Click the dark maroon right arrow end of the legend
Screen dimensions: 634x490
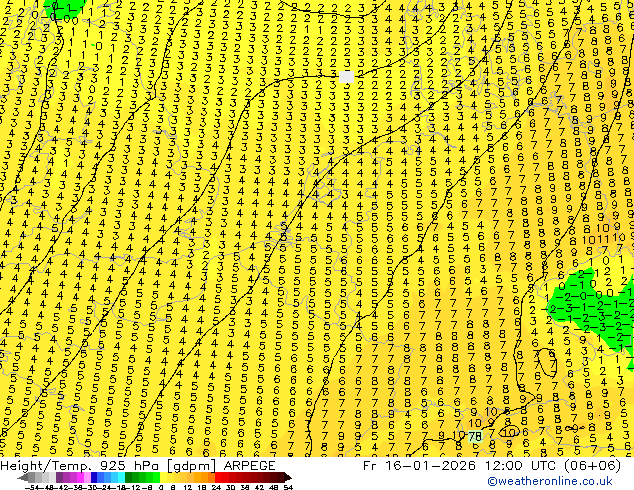click(287, 477)
